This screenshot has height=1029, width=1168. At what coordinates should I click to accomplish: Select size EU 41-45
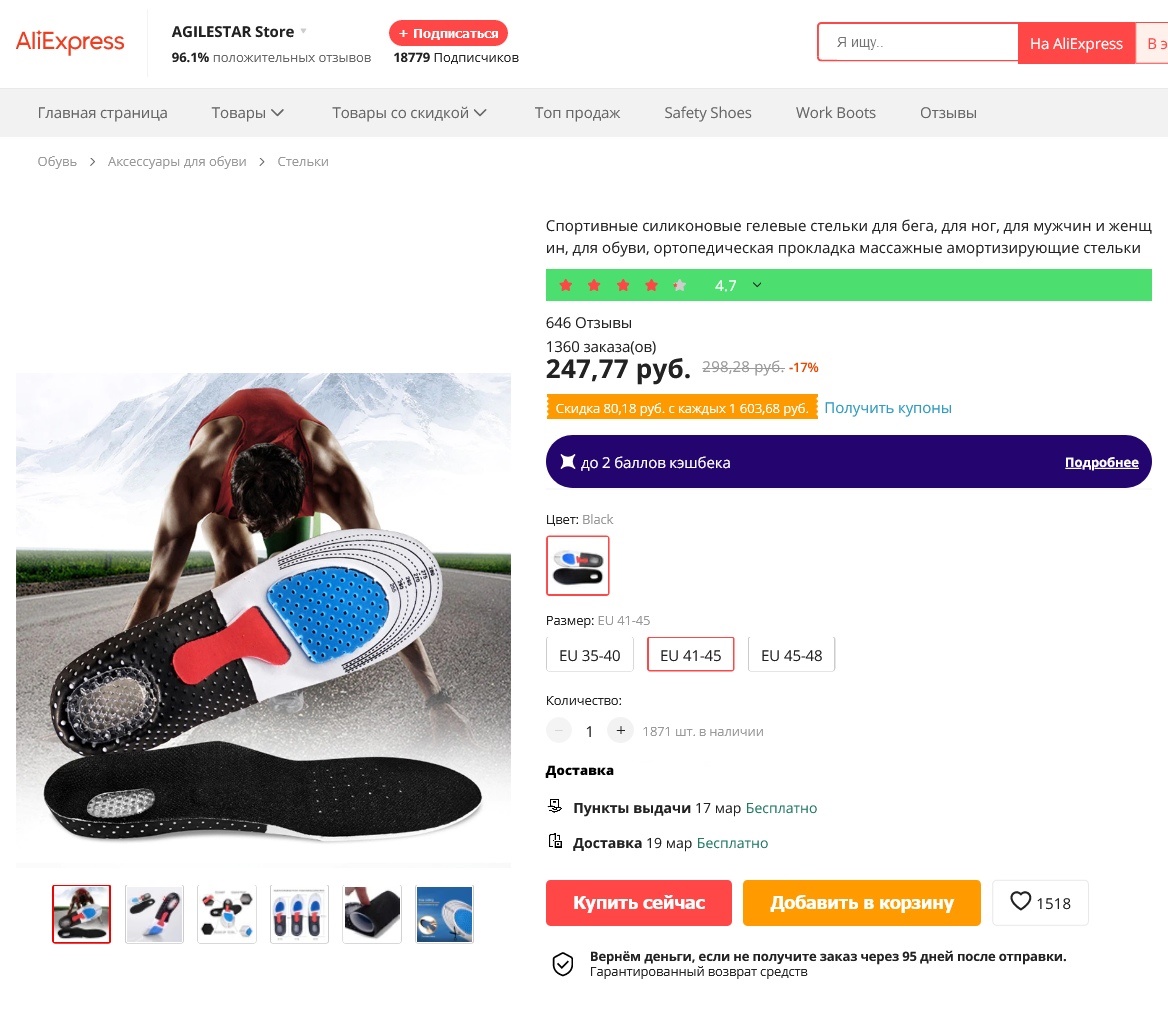pyautogui.click(x=690, y=656)
